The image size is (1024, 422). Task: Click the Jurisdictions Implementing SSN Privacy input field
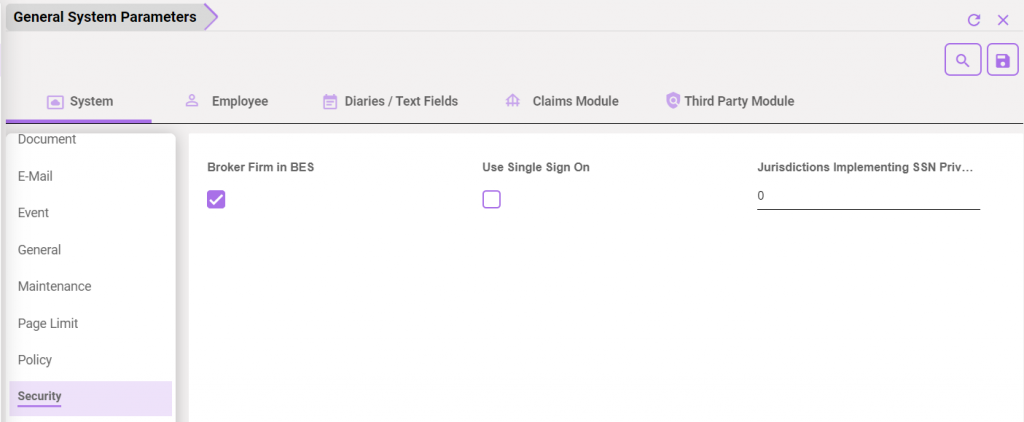click(867, 196)
